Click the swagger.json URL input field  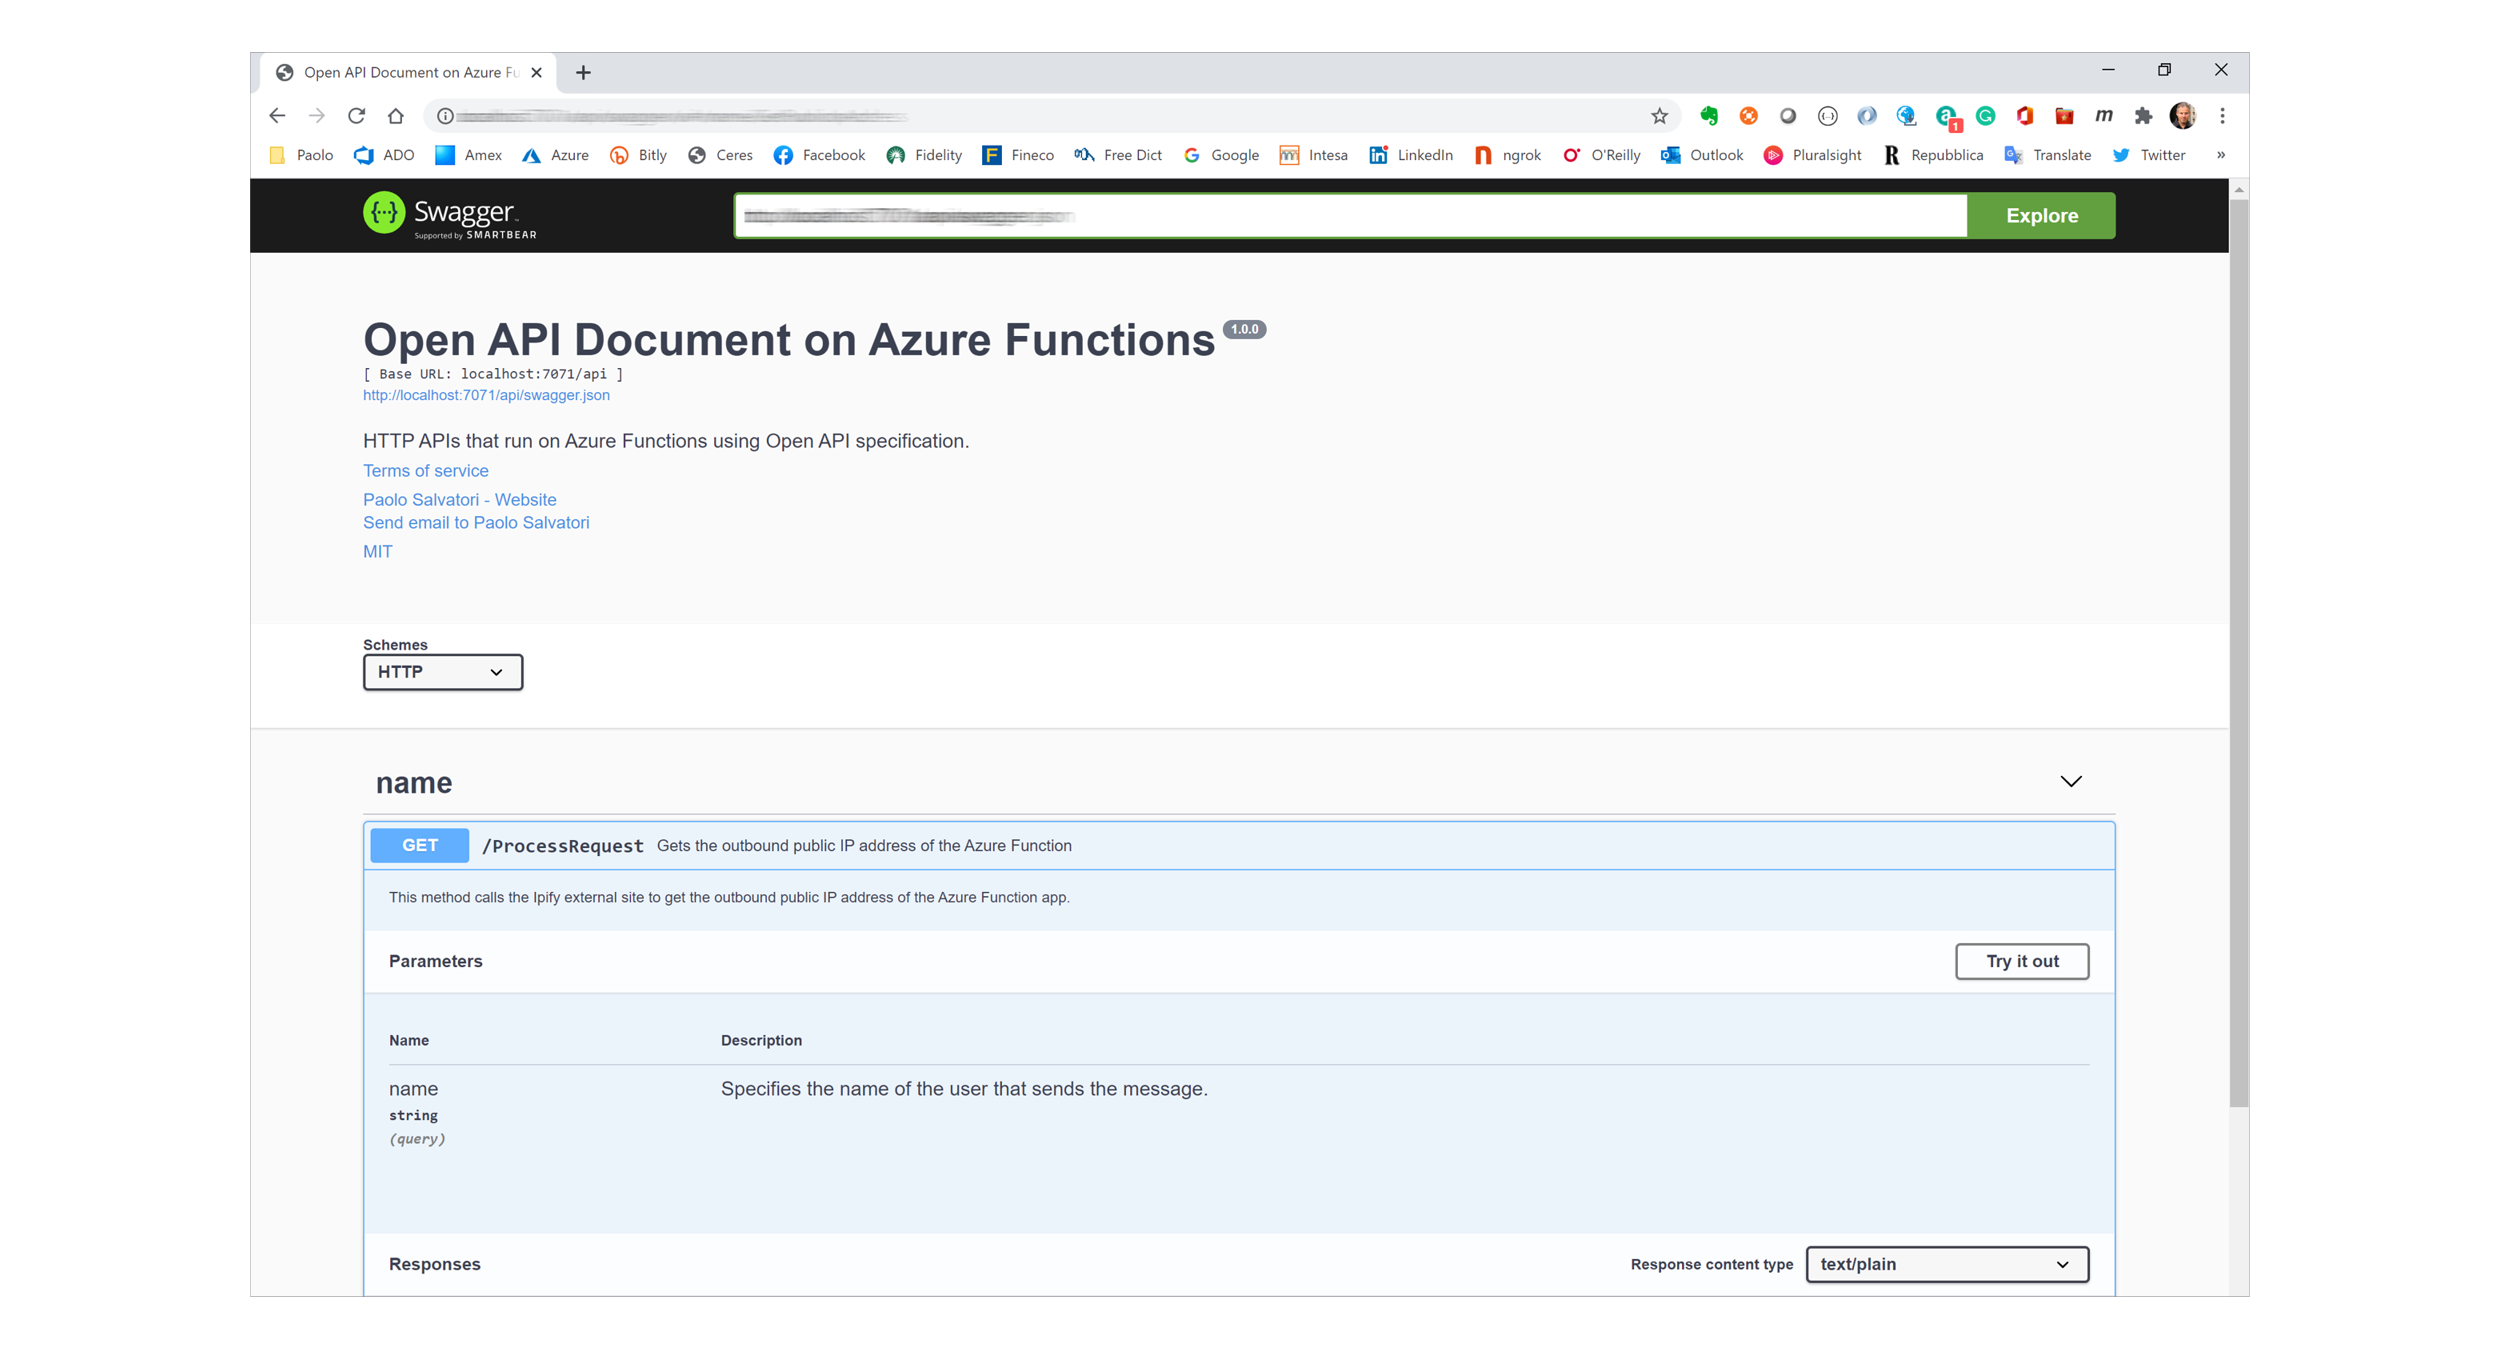1351,214
